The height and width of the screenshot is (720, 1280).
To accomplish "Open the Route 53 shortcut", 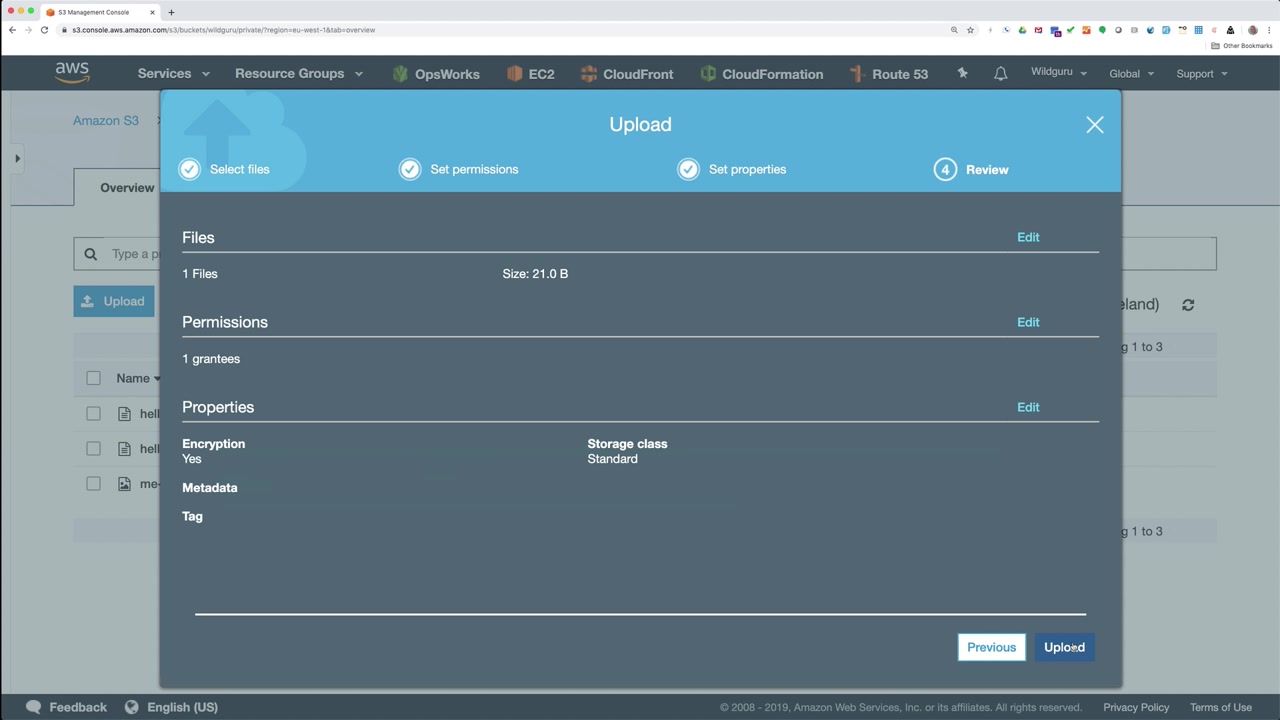I will tap(889, 74).
